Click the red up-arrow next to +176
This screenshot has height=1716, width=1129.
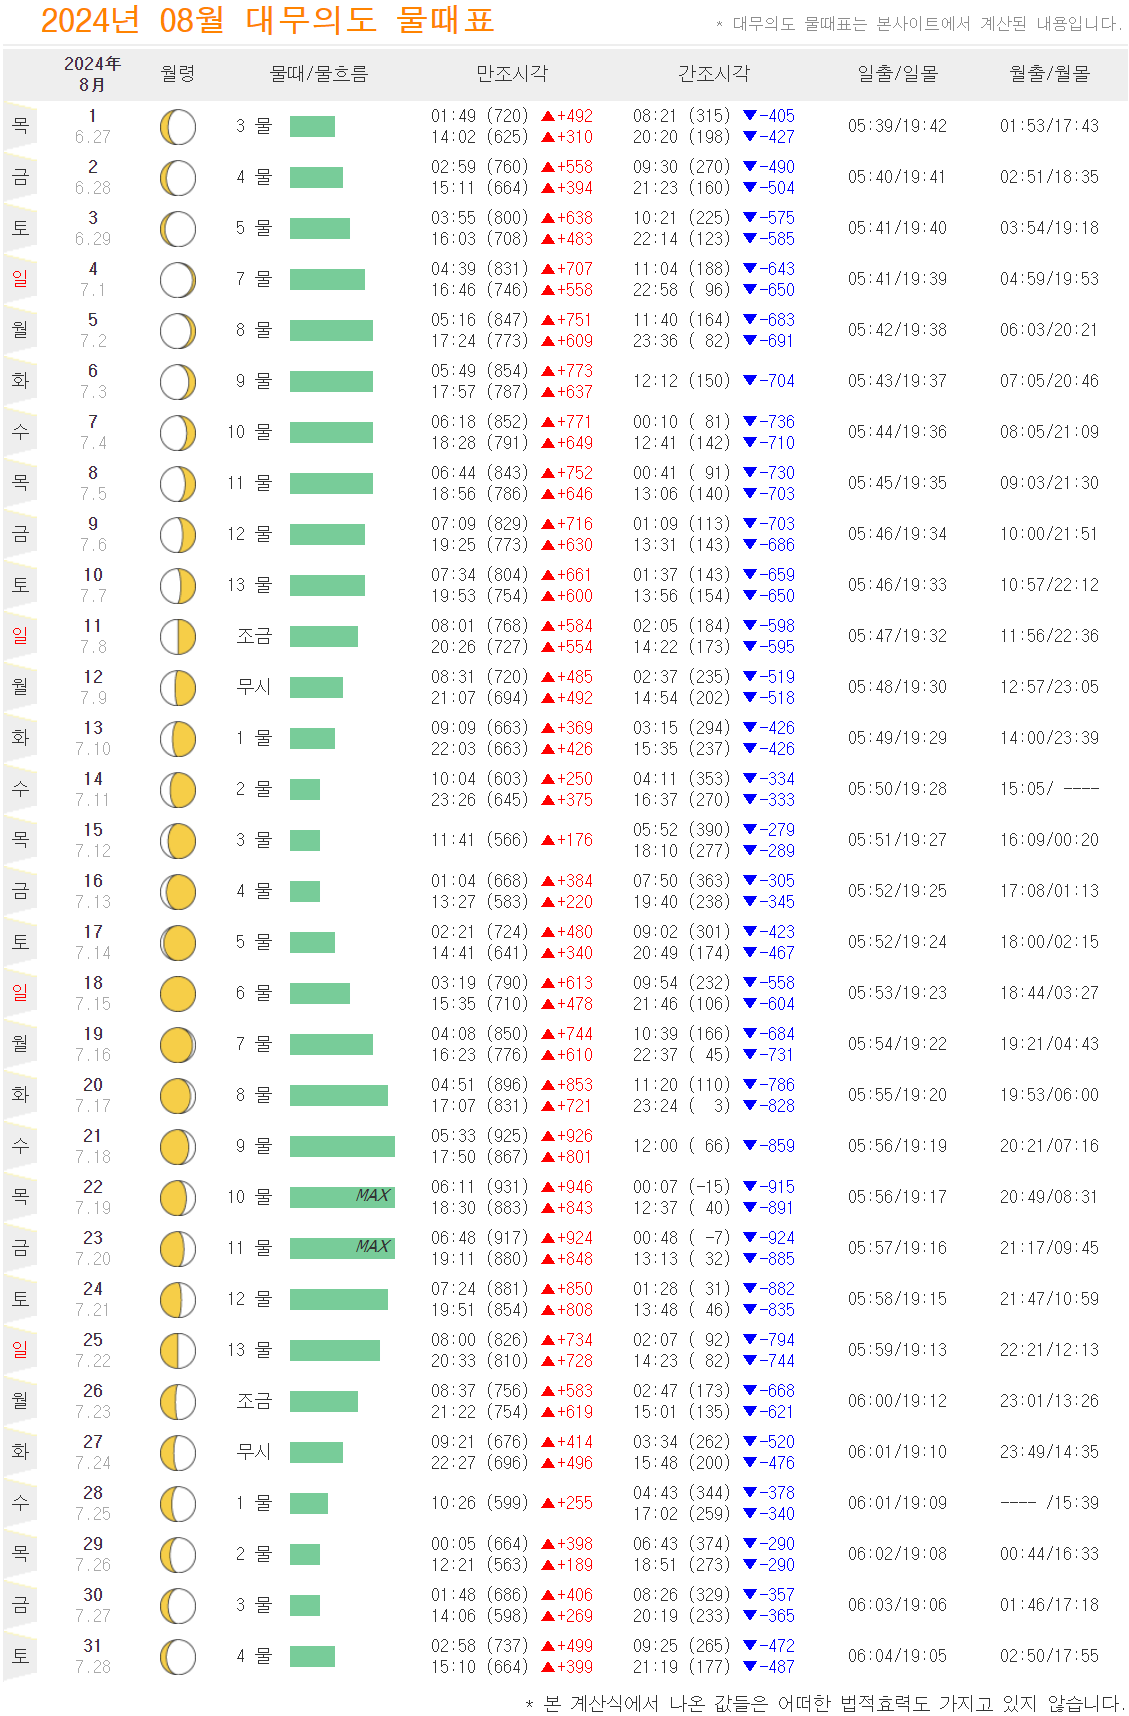tap(548, 840)
